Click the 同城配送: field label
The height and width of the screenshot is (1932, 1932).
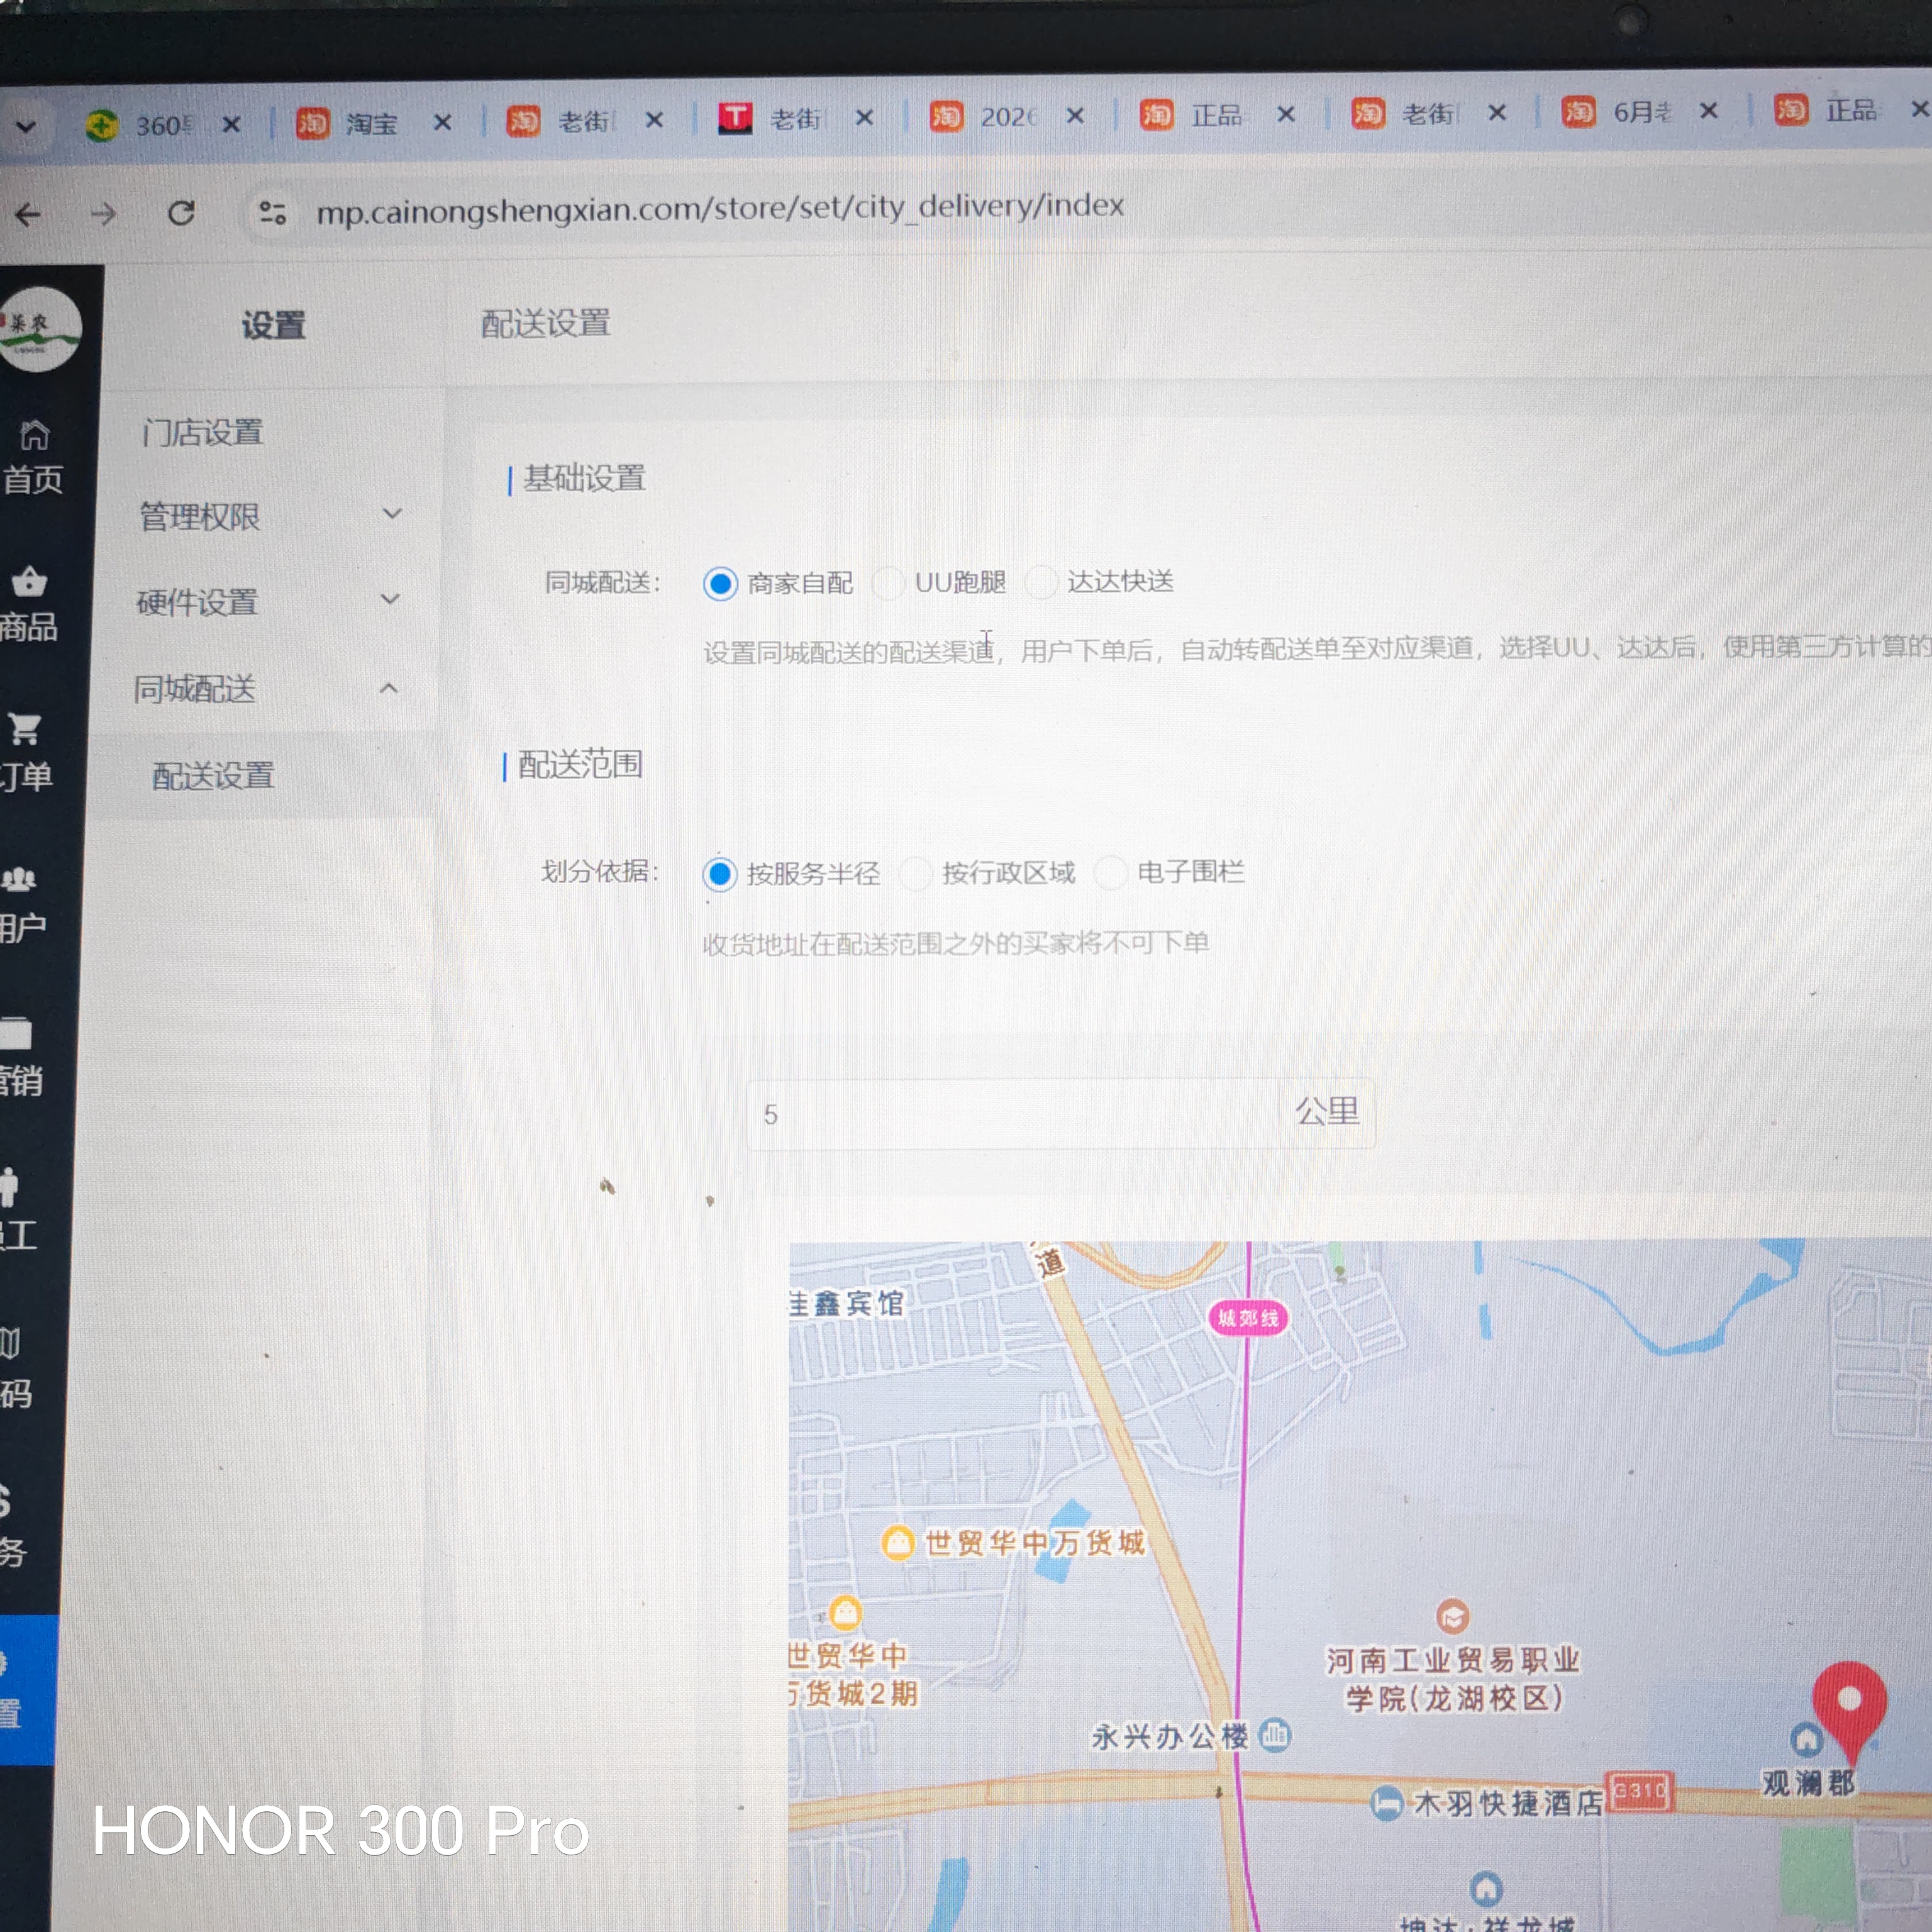603,582
